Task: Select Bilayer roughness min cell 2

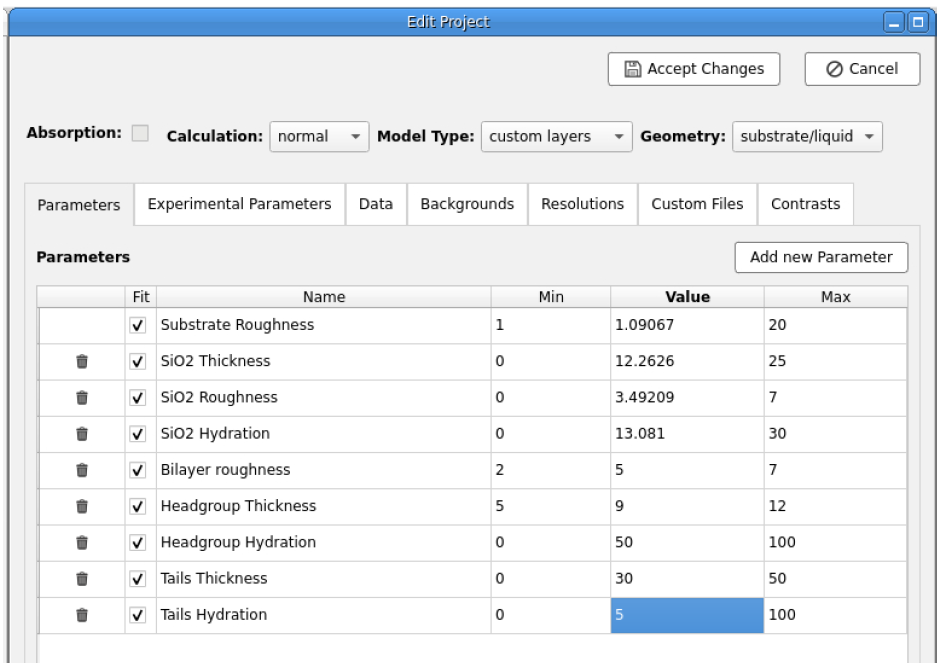Action: (551, 470)
